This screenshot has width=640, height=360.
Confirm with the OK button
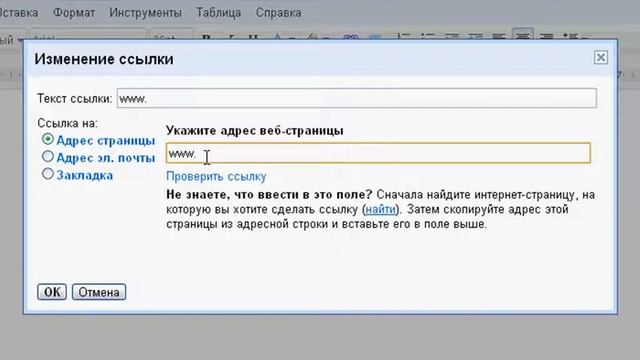point(52,292)
